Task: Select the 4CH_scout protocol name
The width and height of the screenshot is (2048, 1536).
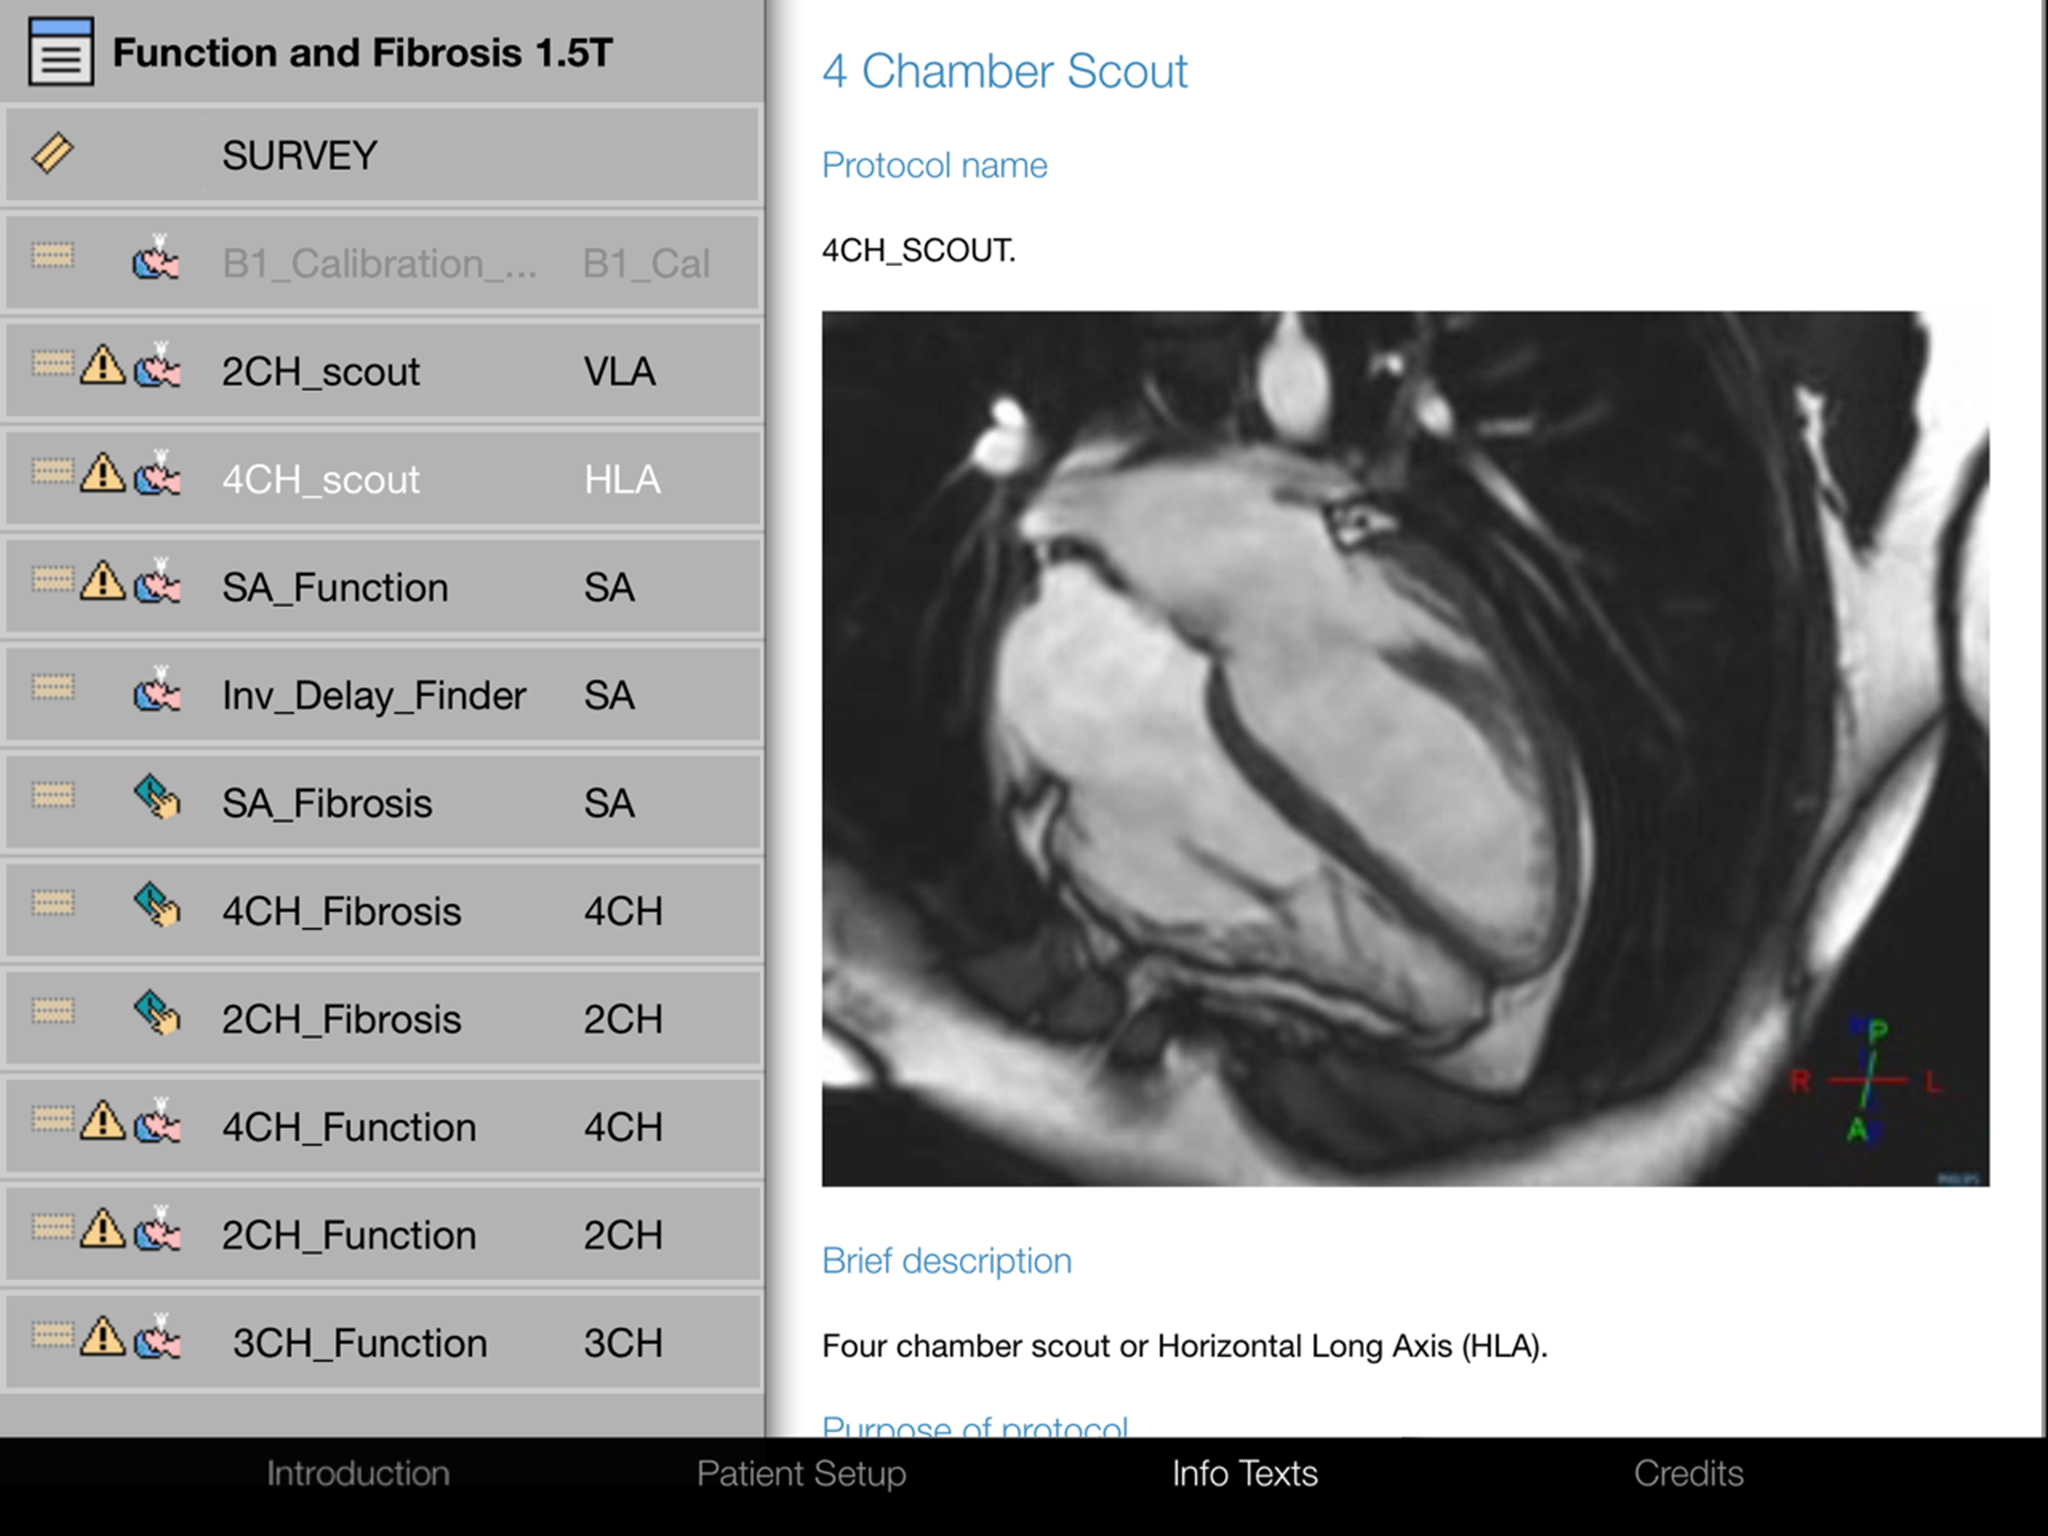Action: tap(320, 480)
